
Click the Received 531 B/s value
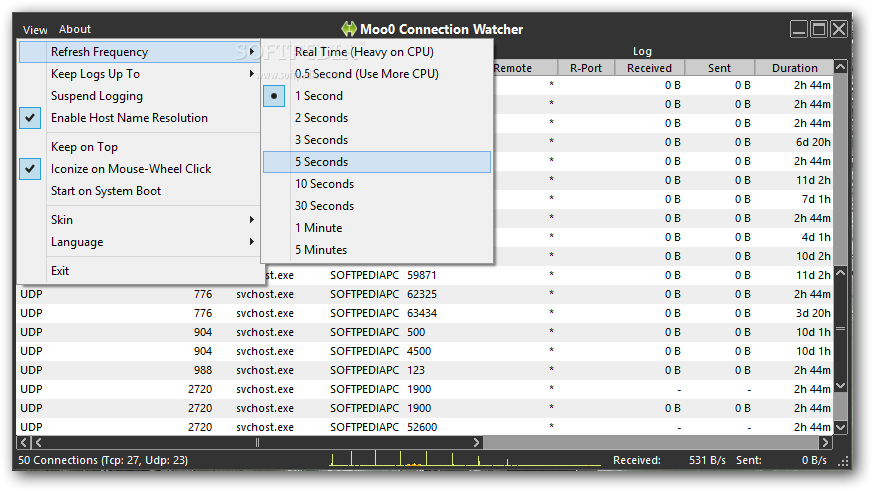(x=707, y=460)
